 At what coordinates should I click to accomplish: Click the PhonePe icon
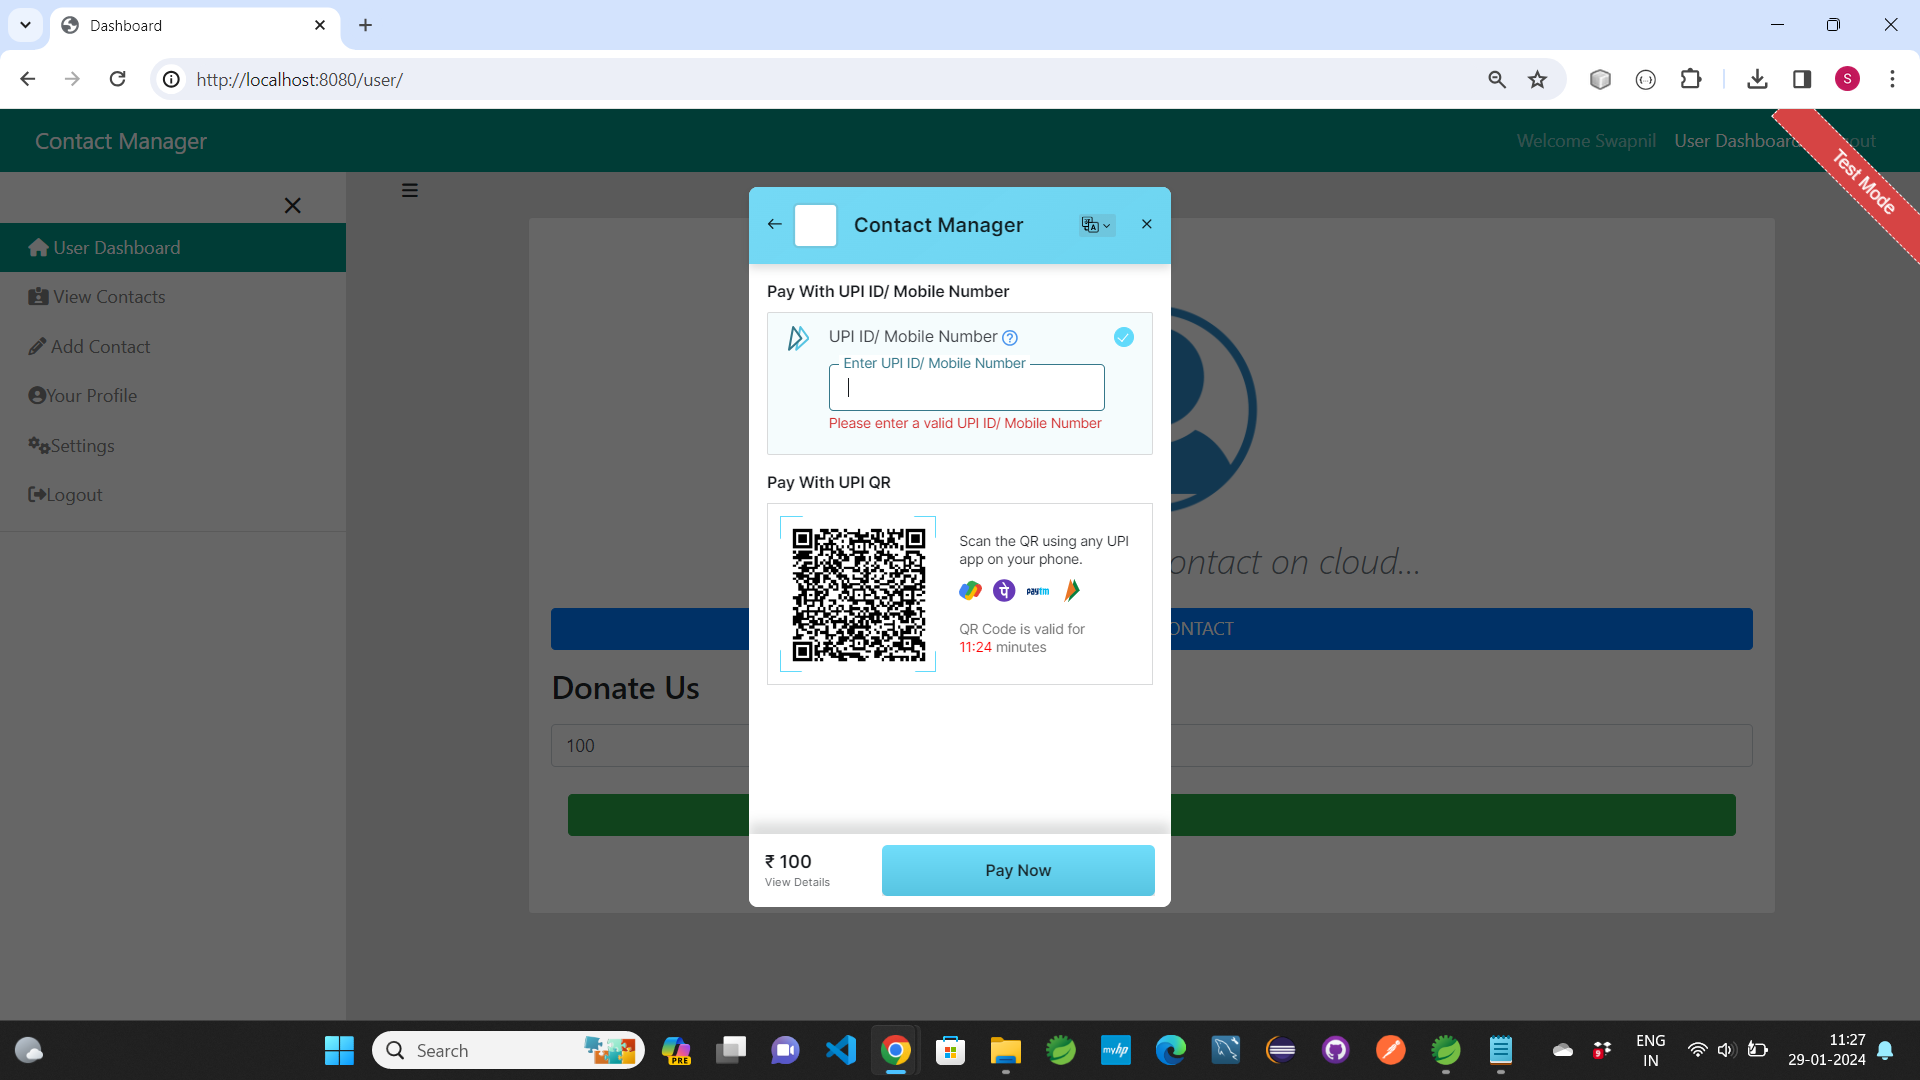pyautogui.click(x=1004, y=591)
